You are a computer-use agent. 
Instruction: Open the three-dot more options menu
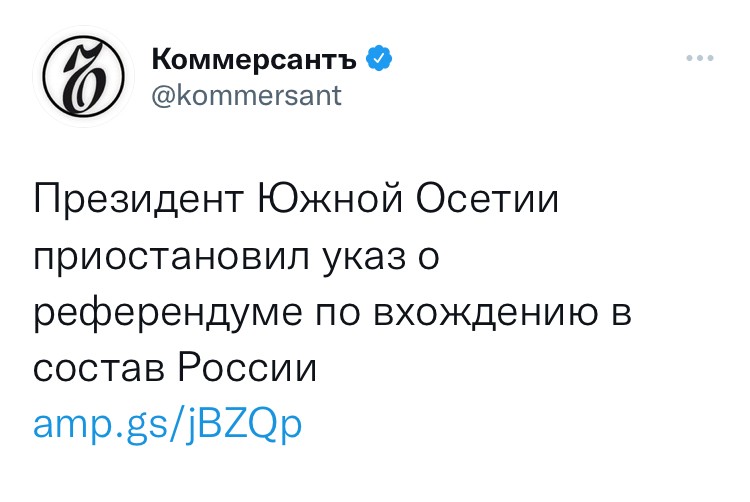pos(699,60)
